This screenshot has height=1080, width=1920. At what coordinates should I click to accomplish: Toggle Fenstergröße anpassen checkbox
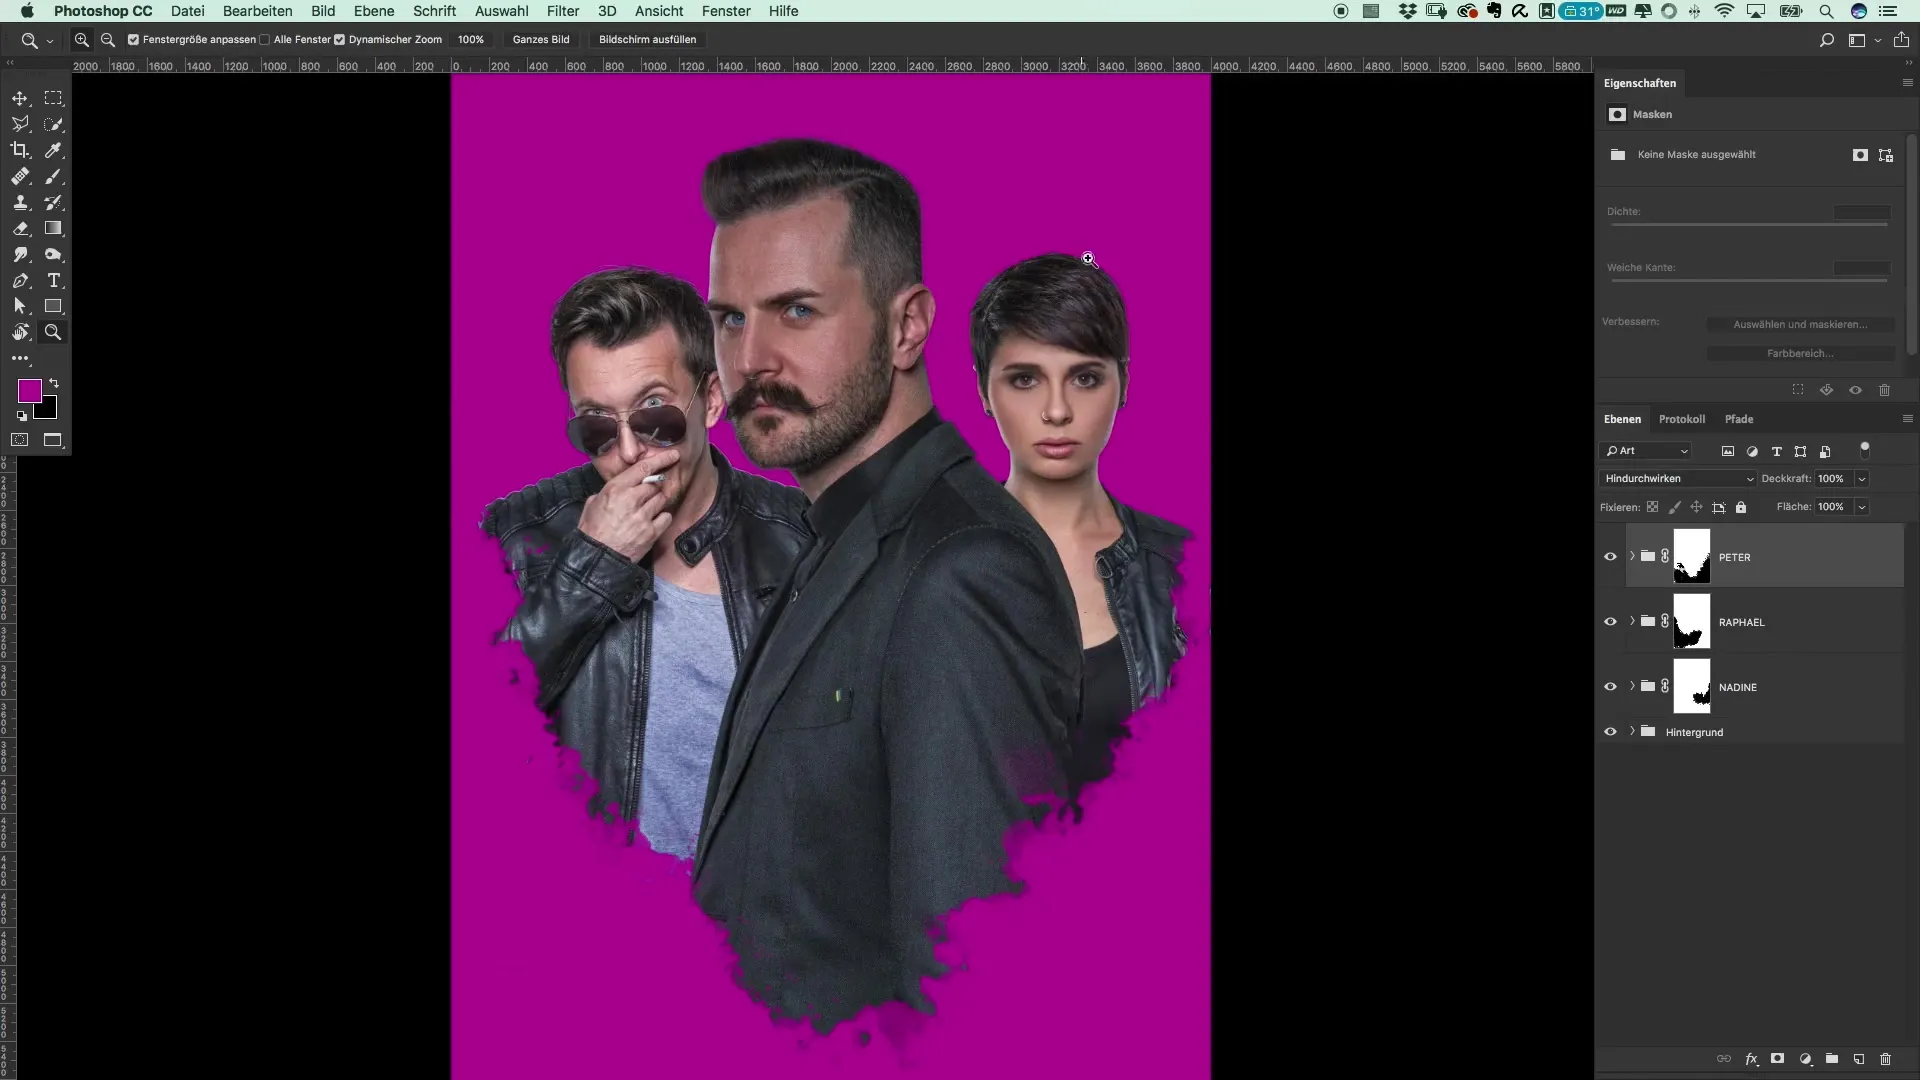click(133, 40)
